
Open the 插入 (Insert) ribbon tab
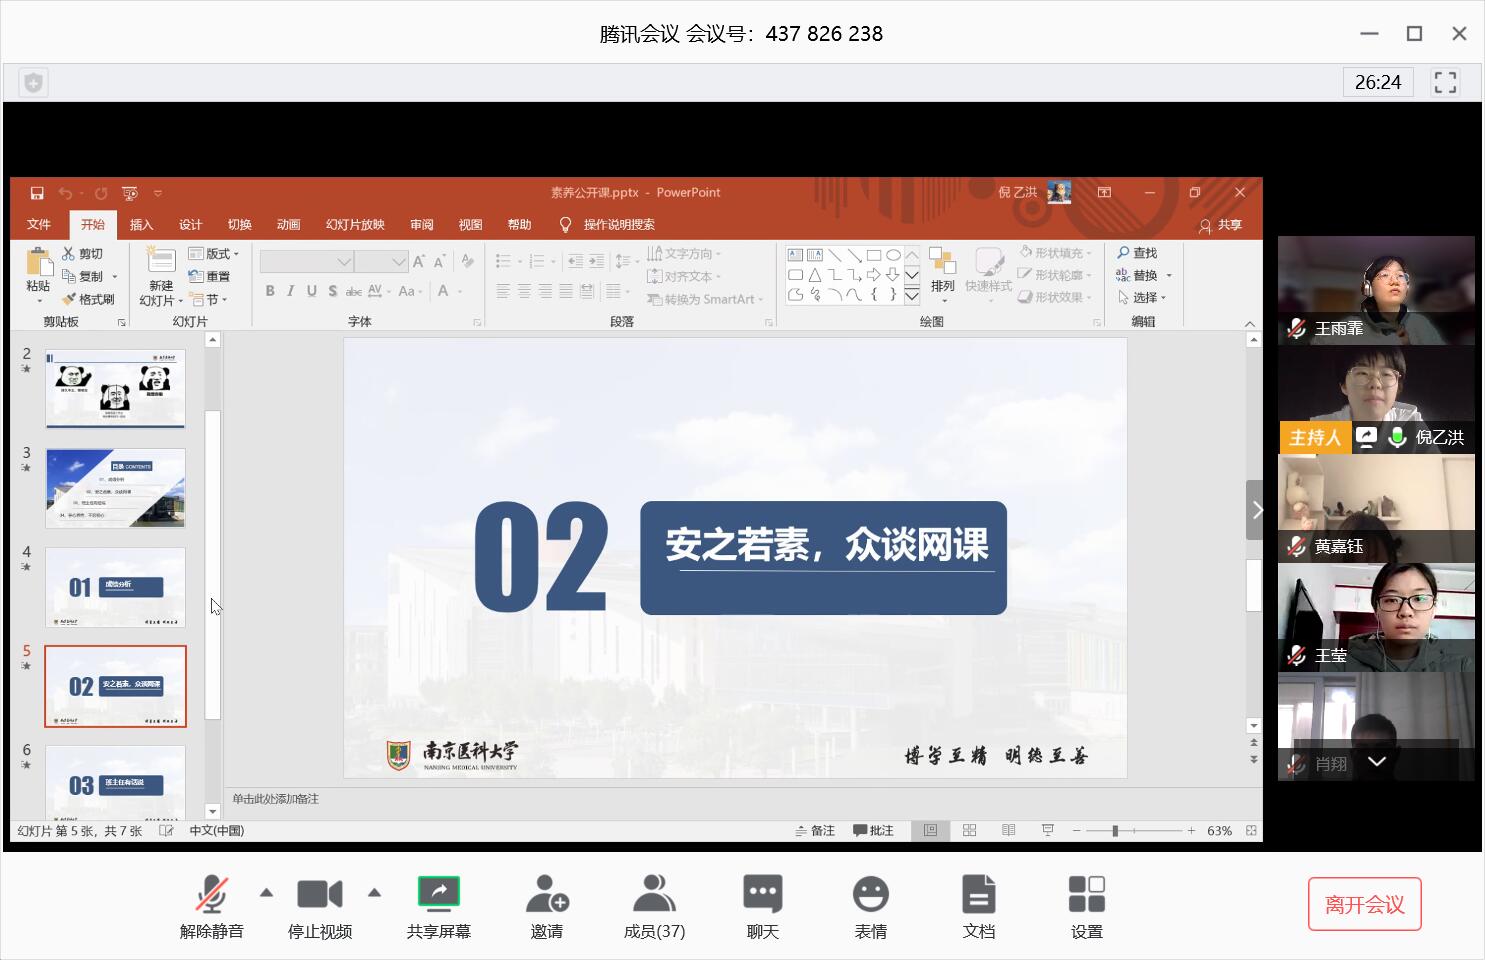click(x=141, y=225)
